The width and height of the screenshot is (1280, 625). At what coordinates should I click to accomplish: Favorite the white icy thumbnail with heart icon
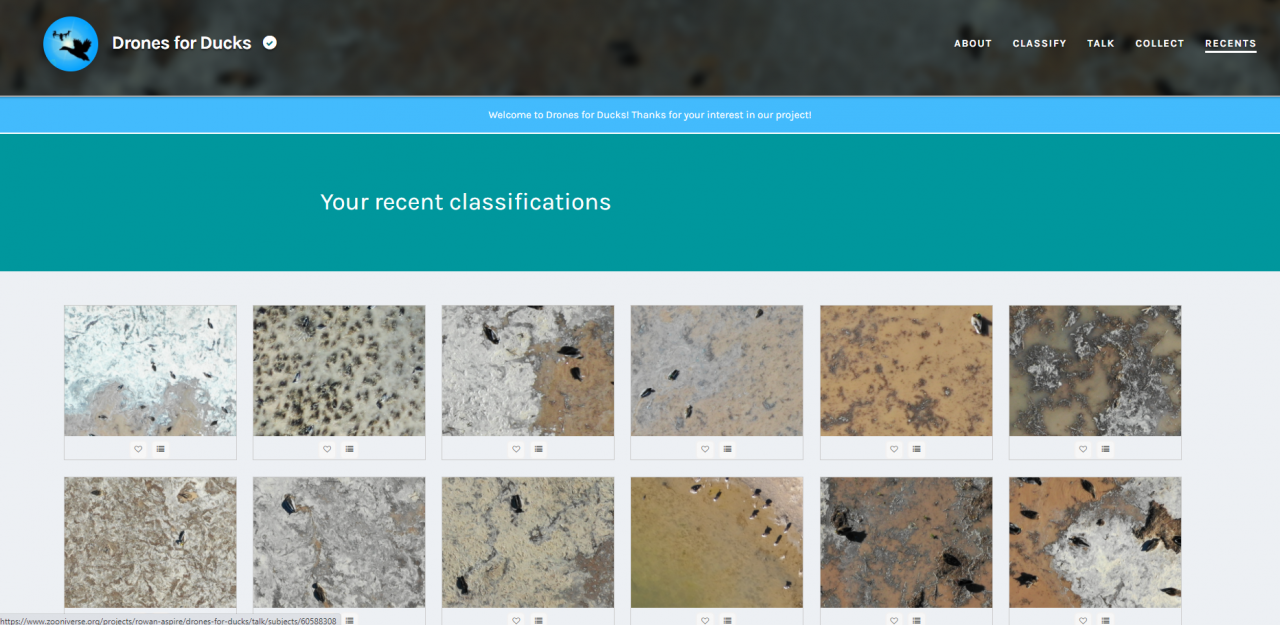(139, 449)
